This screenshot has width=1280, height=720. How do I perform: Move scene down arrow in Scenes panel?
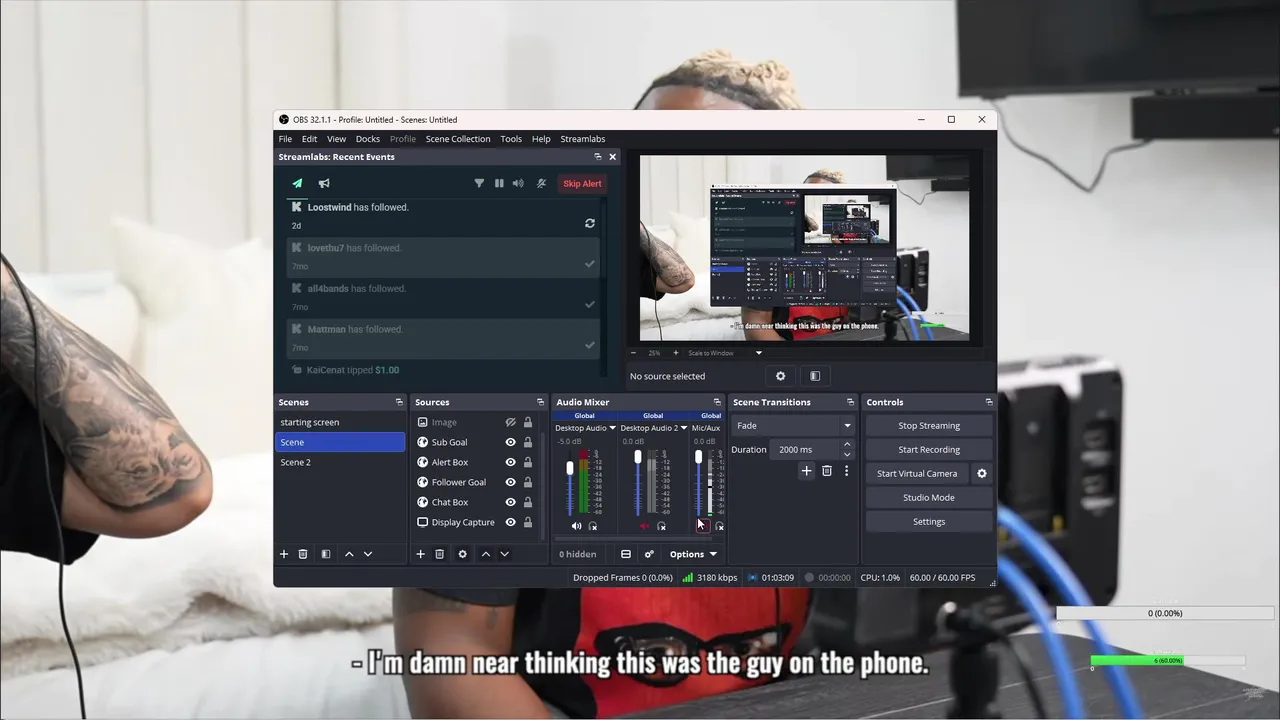click(368, 554)
